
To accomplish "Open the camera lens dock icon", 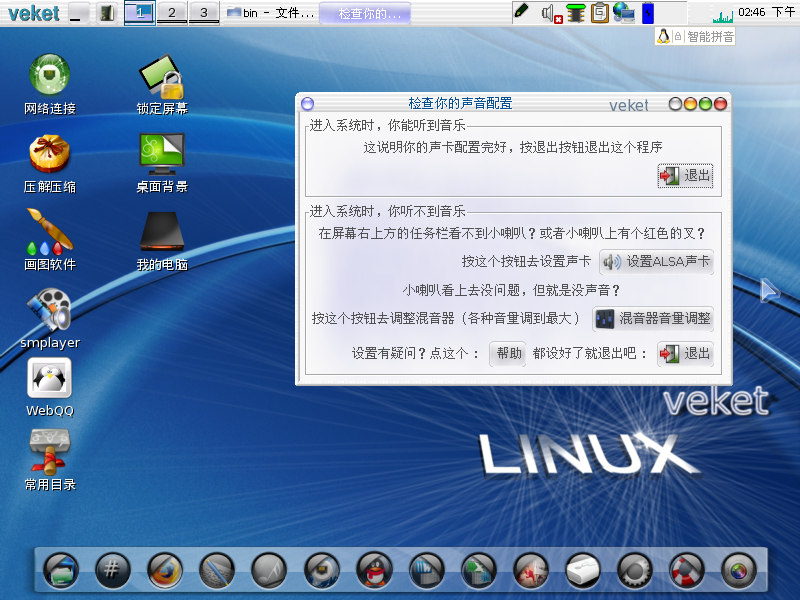I will 739,570.
